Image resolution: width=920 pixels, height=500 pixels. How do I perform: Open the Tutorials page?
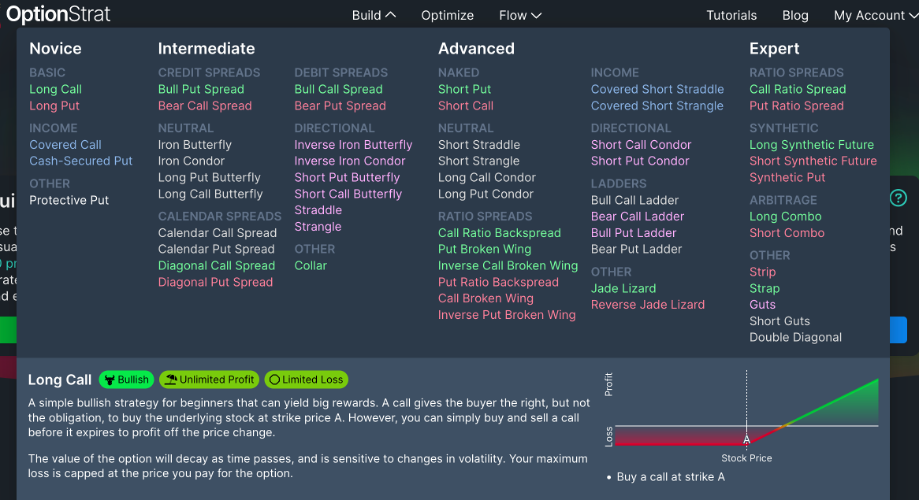click(731, 15)
